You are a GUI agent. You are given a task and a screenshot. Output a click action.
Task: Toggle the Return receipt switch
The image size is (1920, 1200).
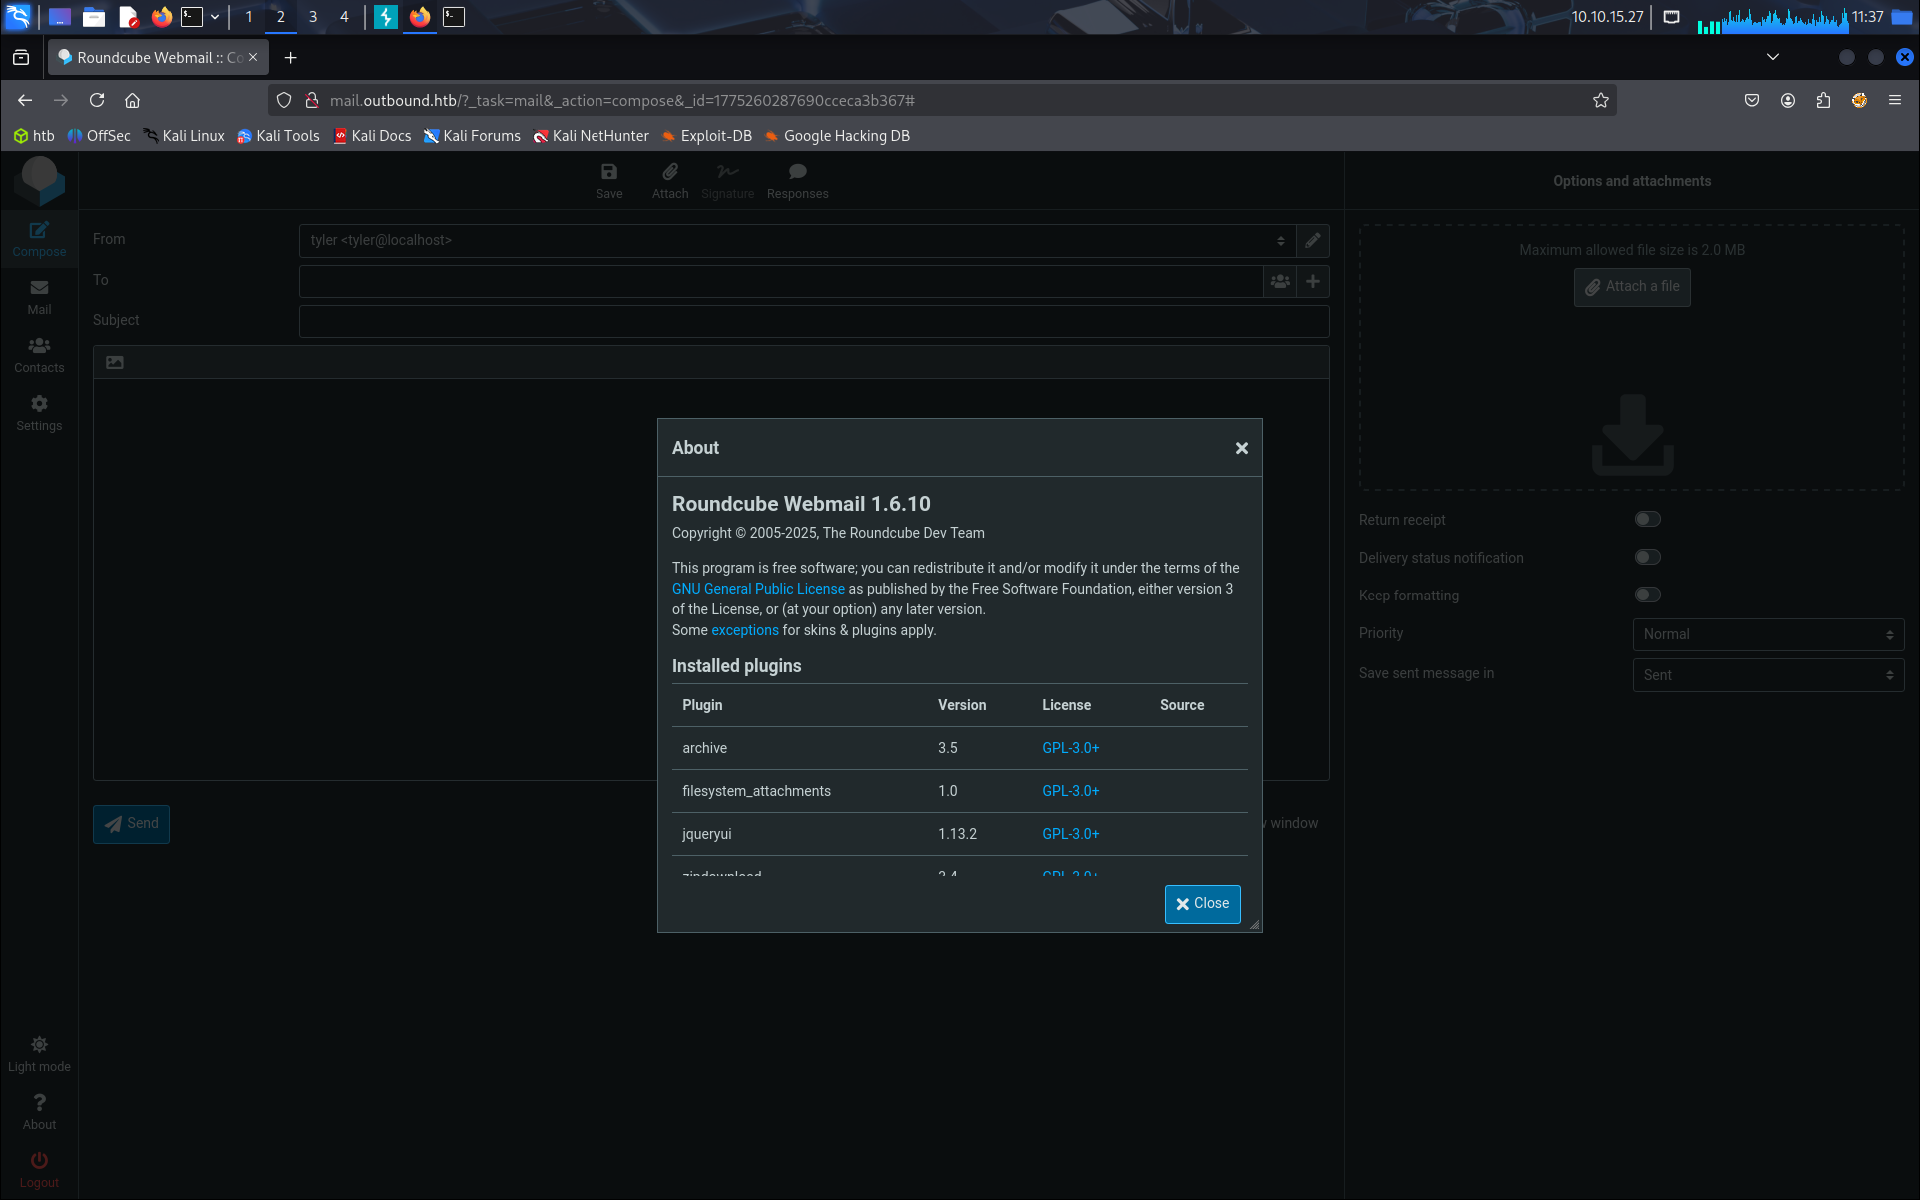point(1647,519)
